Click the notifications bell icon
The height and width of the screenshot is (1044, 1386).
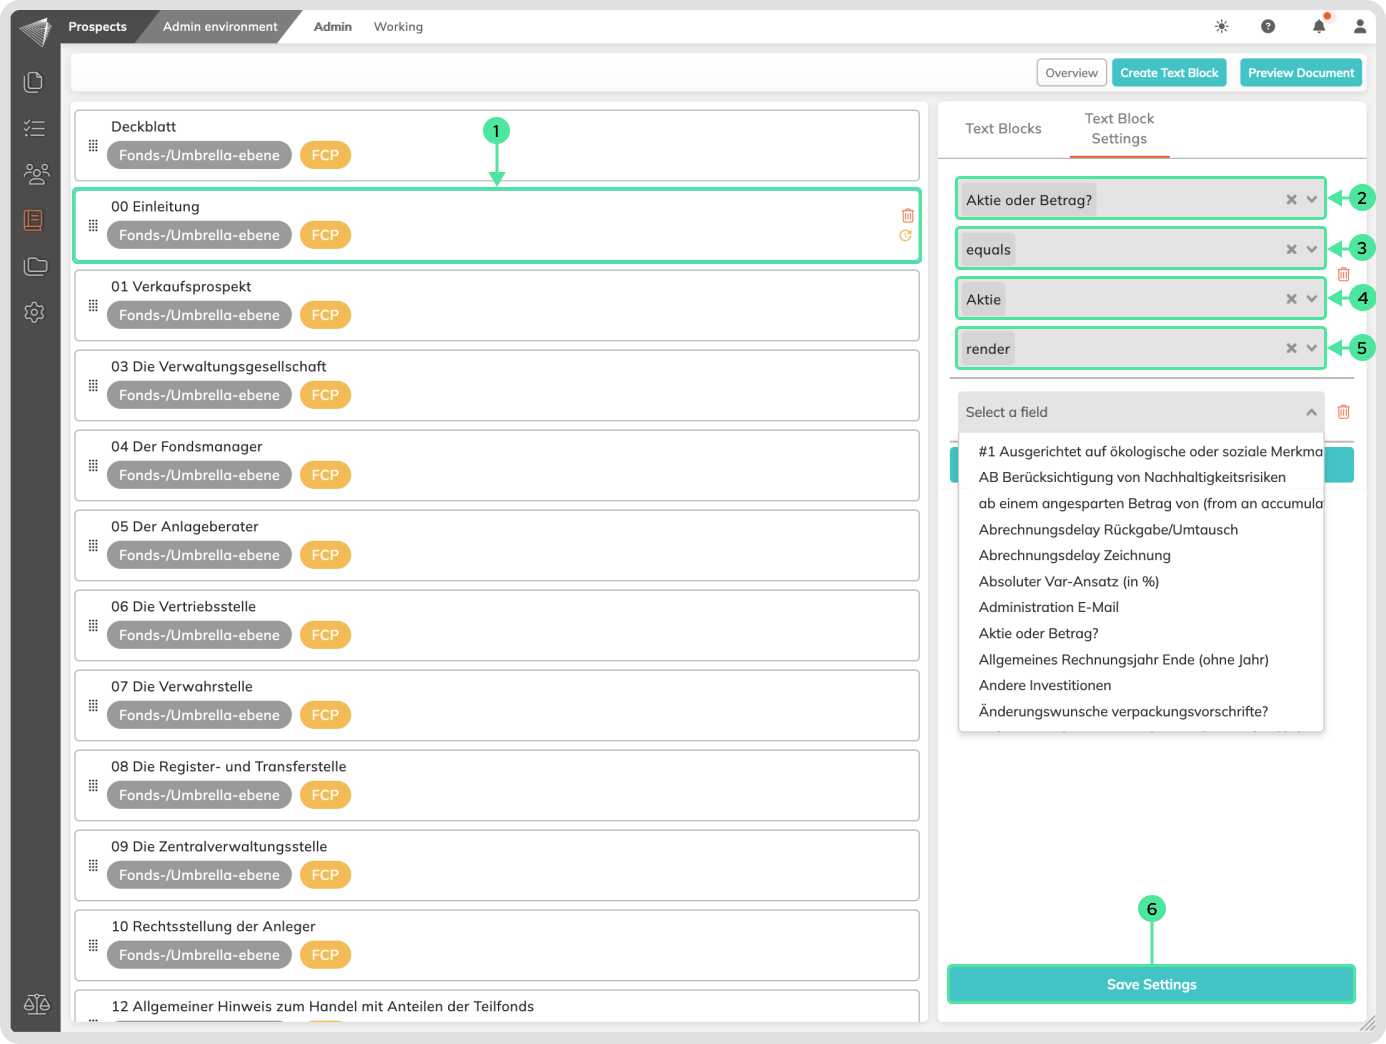click(1319, 27)
